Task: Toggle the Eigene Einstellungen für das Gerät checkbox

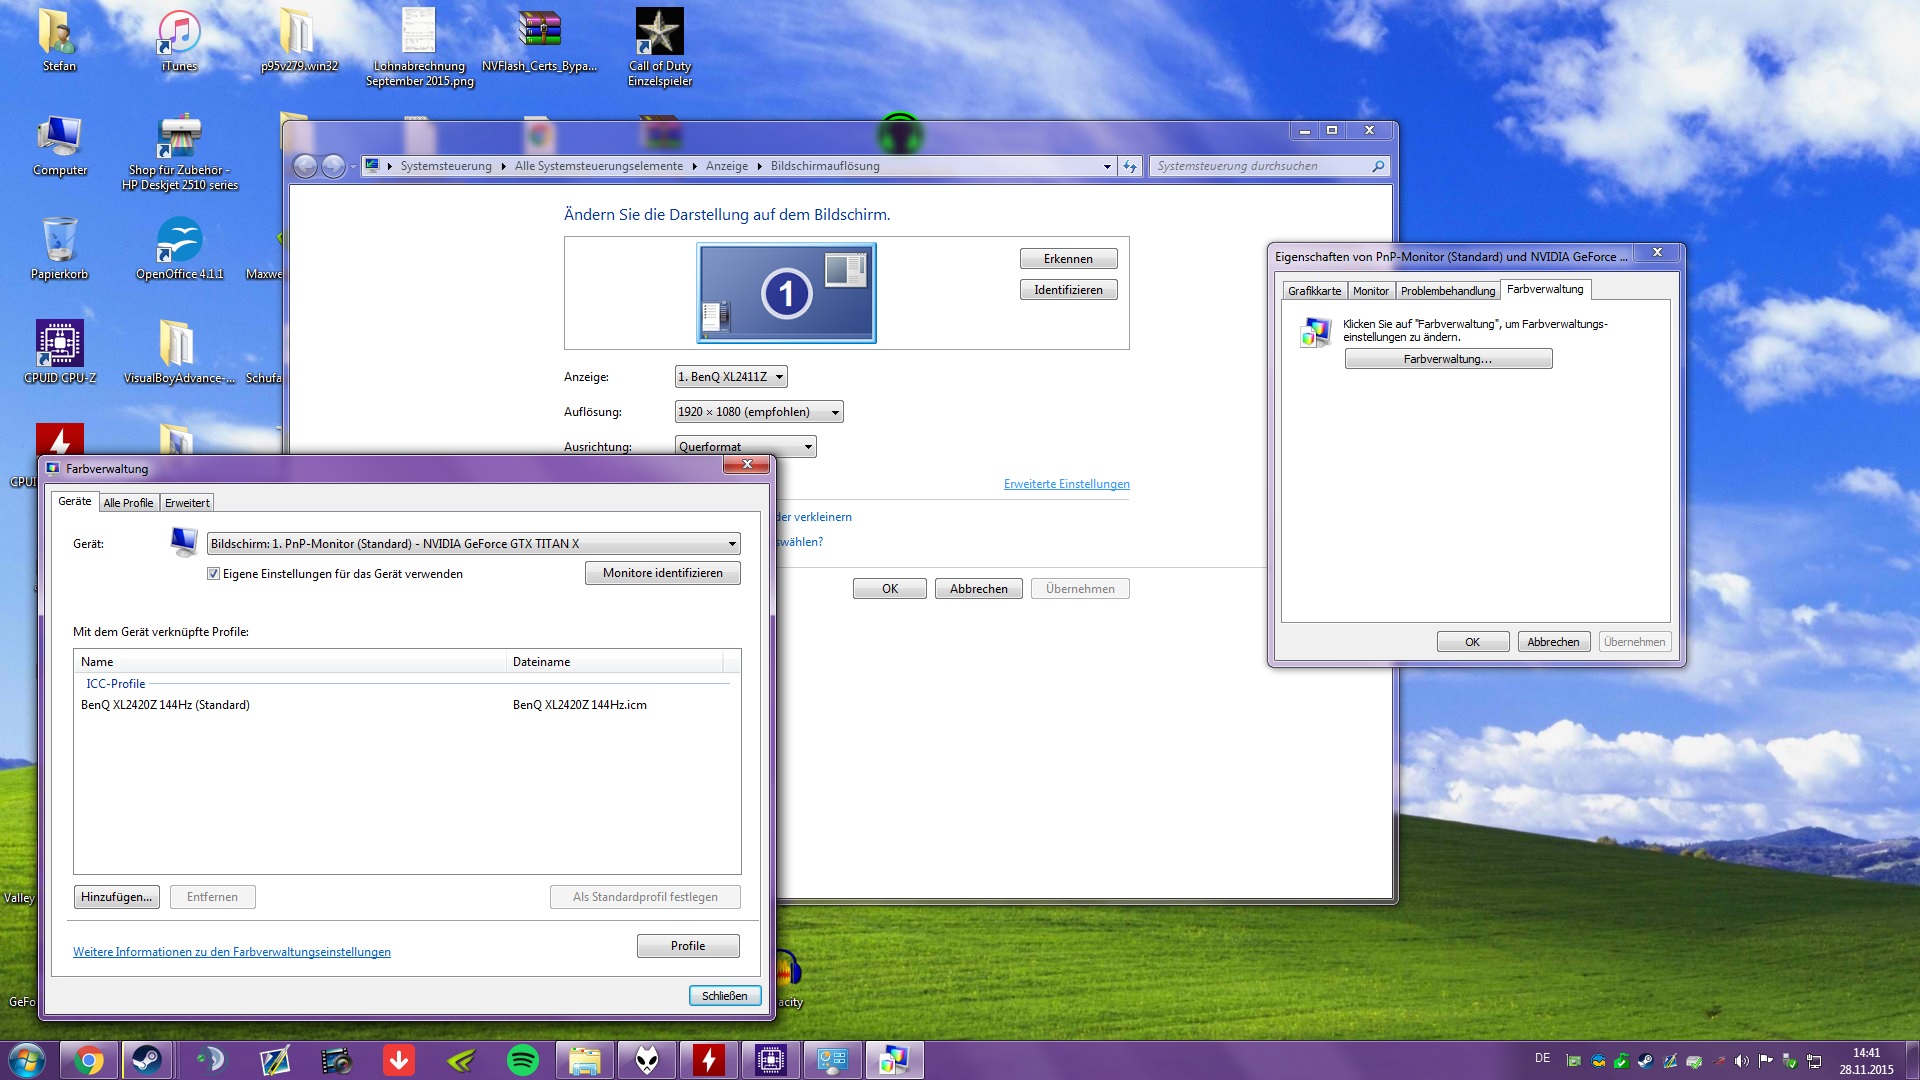Action: click(213, 574)
